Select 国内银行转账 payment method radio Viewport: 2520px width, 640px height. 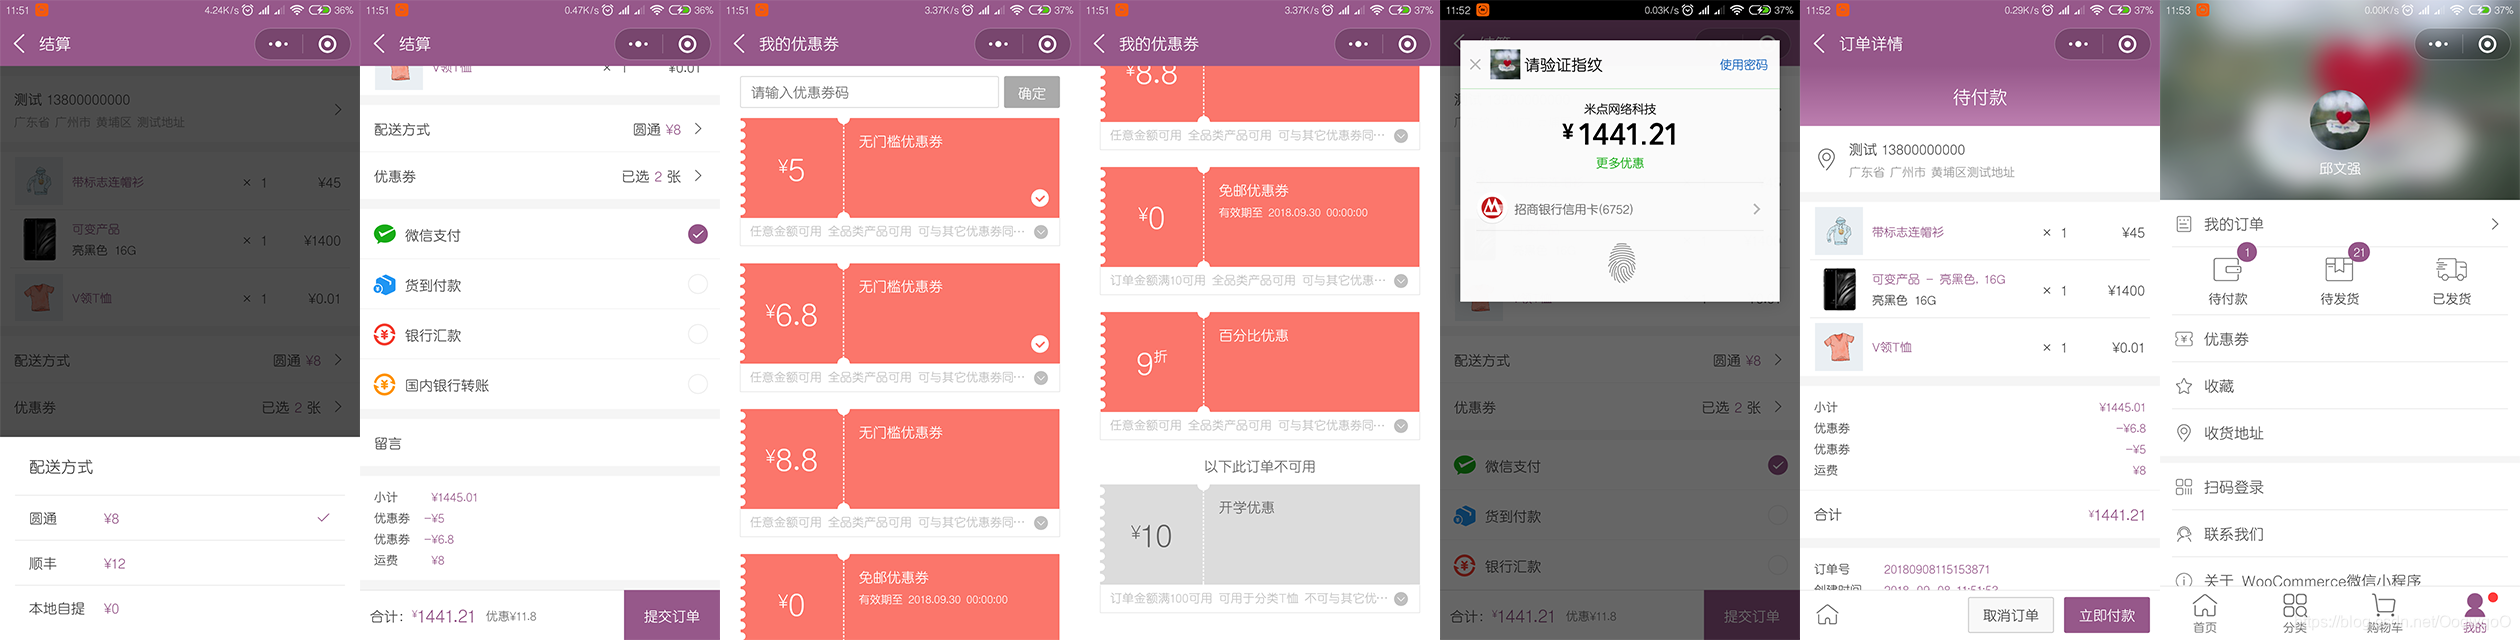(698, 385)
